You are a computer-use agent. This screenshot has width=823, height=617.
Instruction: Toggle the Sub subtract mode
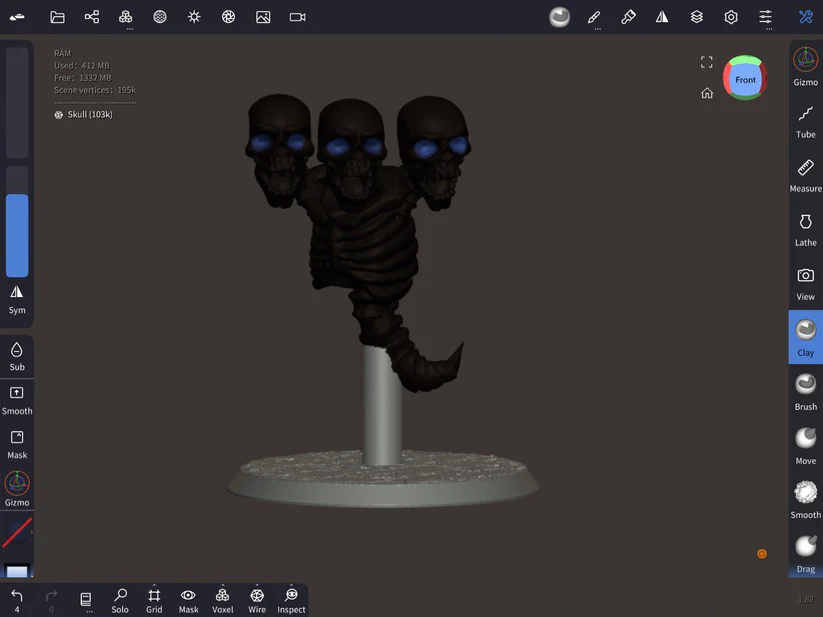point(17,357)
